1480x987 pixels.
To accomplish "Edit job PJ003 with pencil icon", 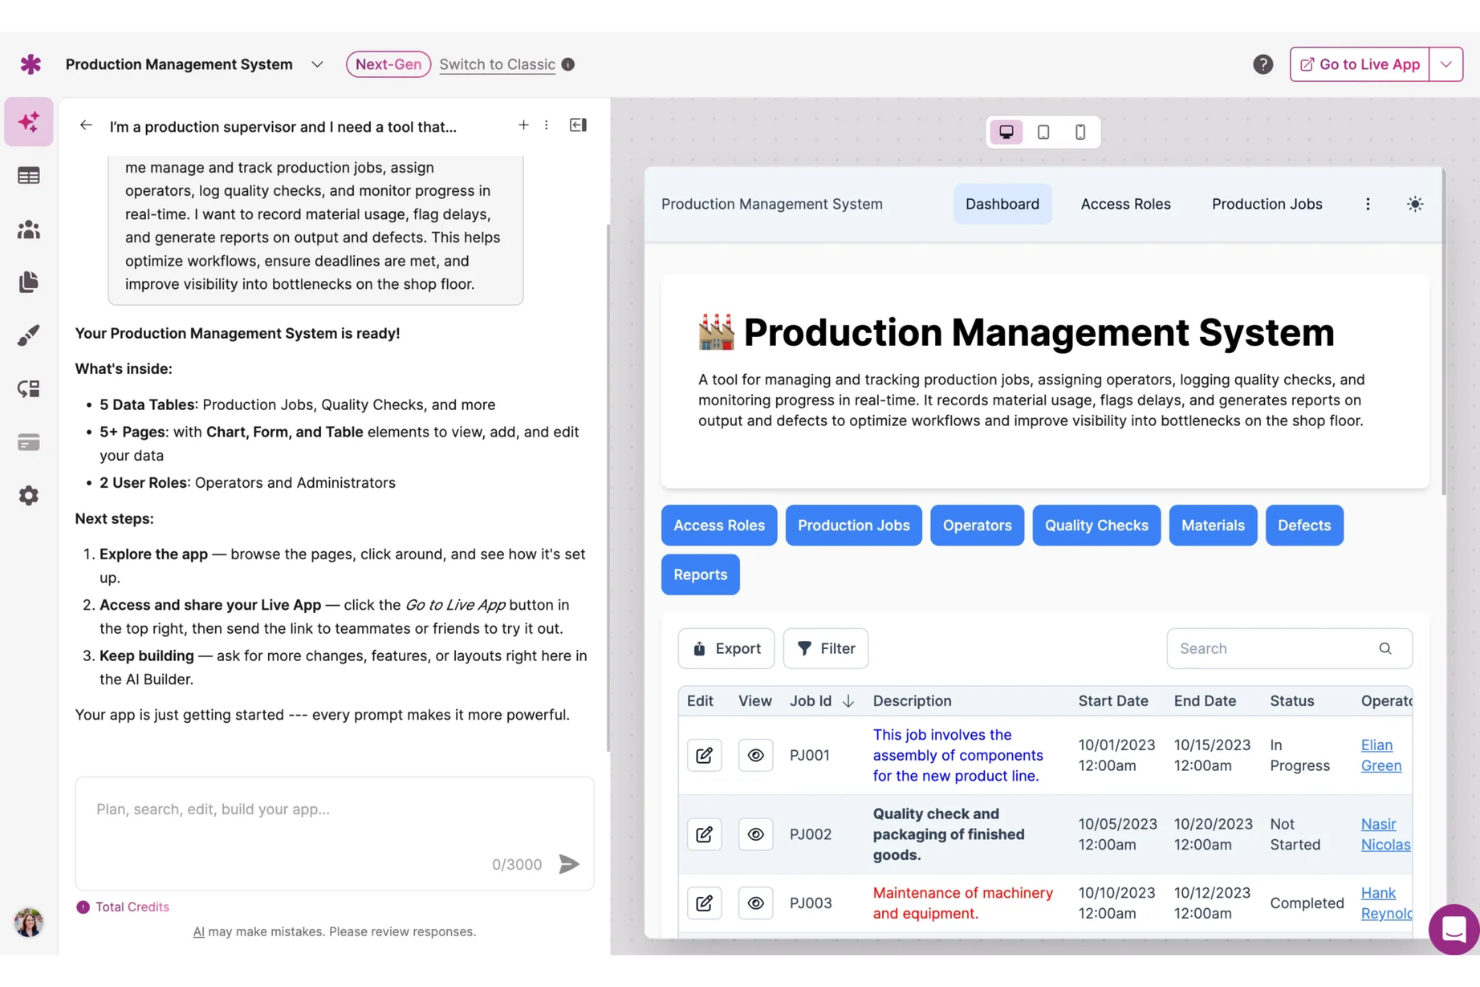I will (x=704, y=903).
